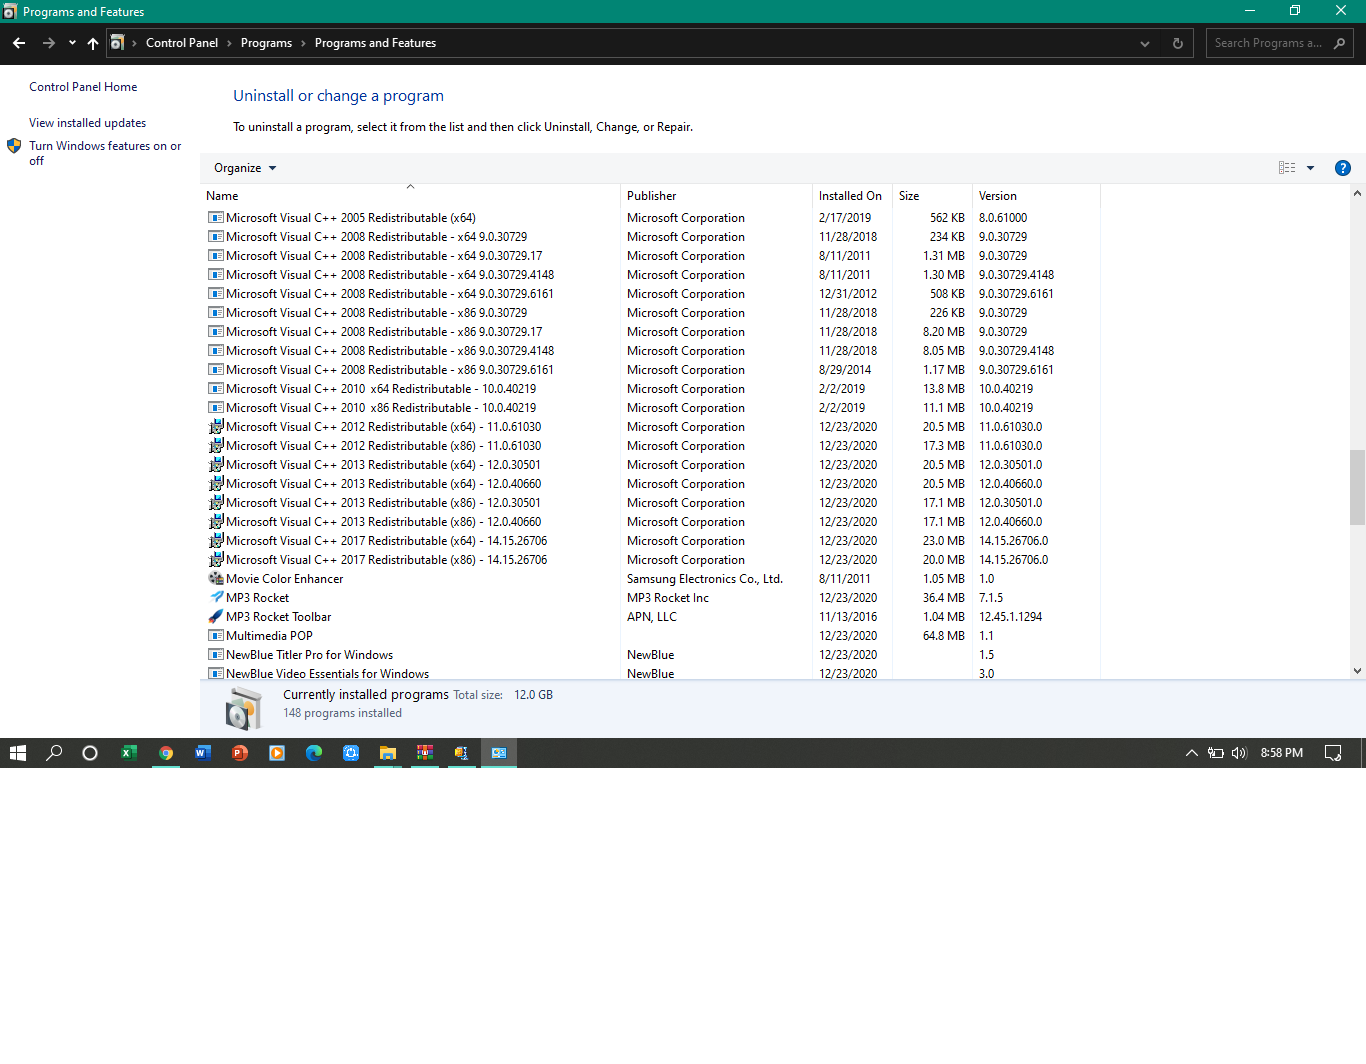
Task: Click the MP3 Rocket Toolbar icon
Action: pyautogui.click(x=215, y=616)
